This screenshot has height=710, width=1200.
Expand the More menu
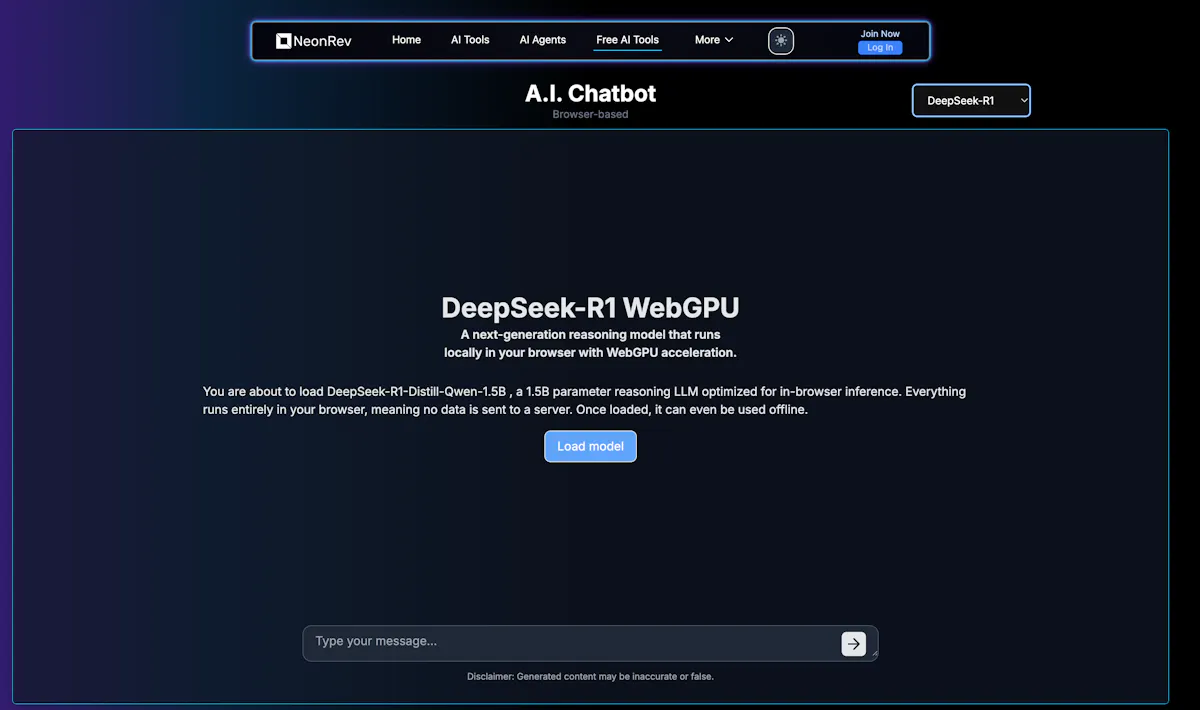(x=714, y=40)
